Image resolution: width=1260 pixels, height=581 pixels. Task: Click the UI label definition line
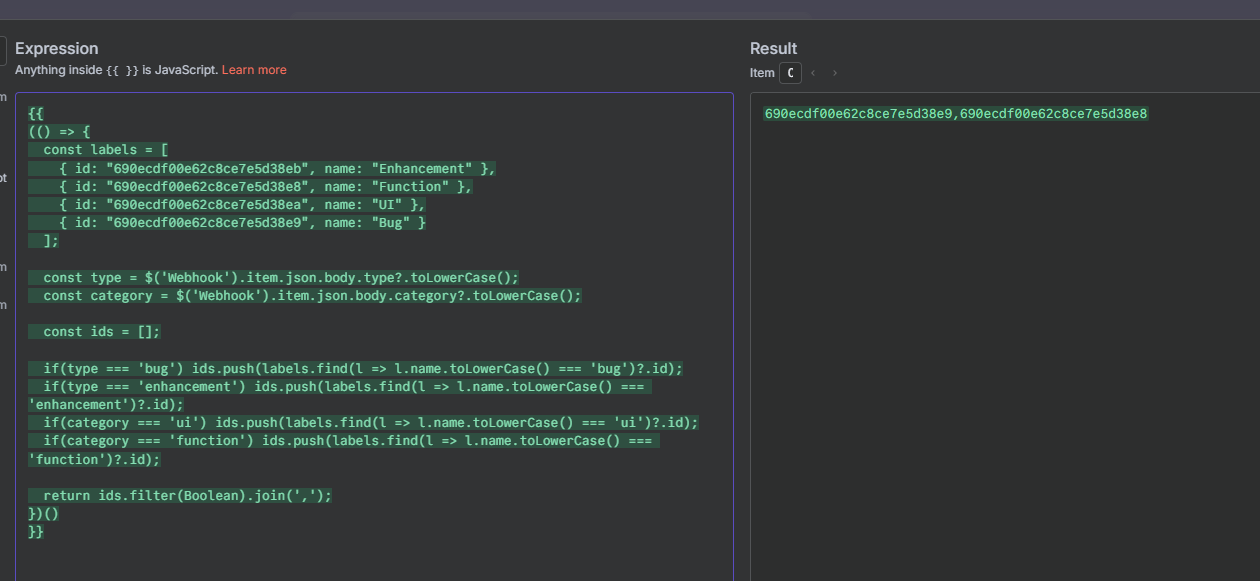point(241,205)
